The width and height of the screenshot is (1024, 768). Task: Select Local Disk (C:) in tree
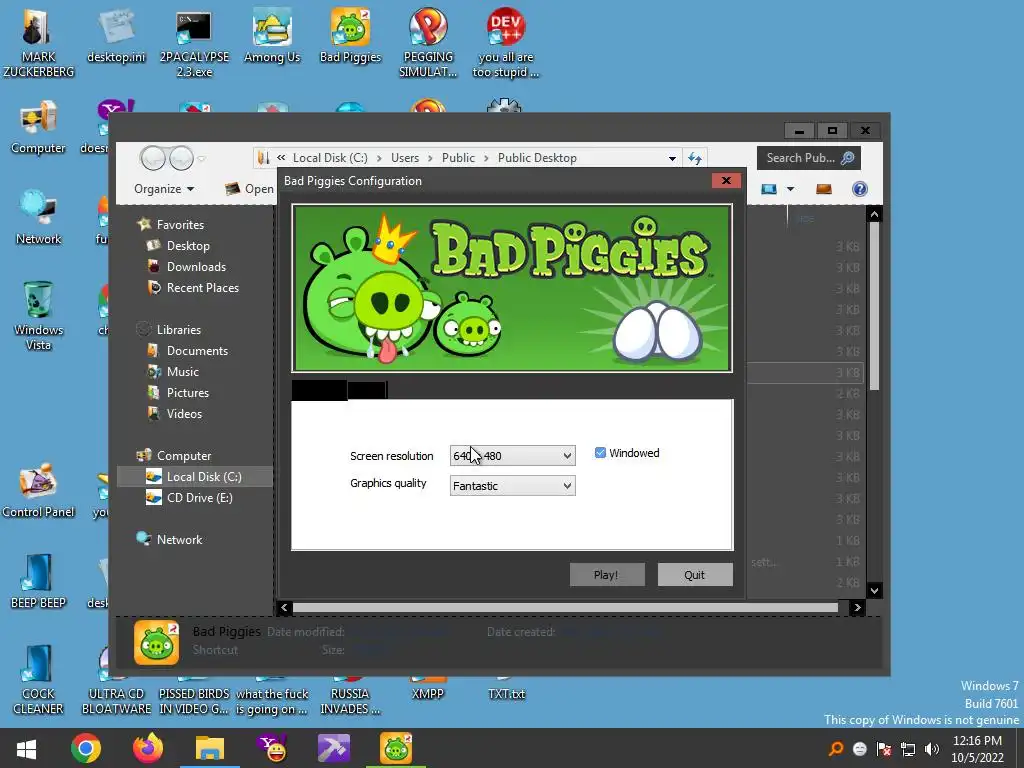tap(195, 477)
